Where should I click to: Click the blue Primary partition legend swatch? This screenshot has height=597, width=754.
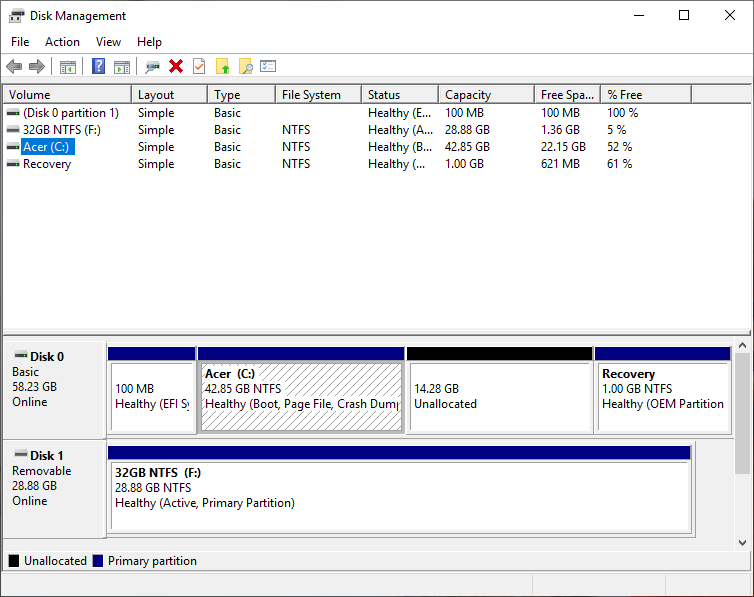[98, 561]
